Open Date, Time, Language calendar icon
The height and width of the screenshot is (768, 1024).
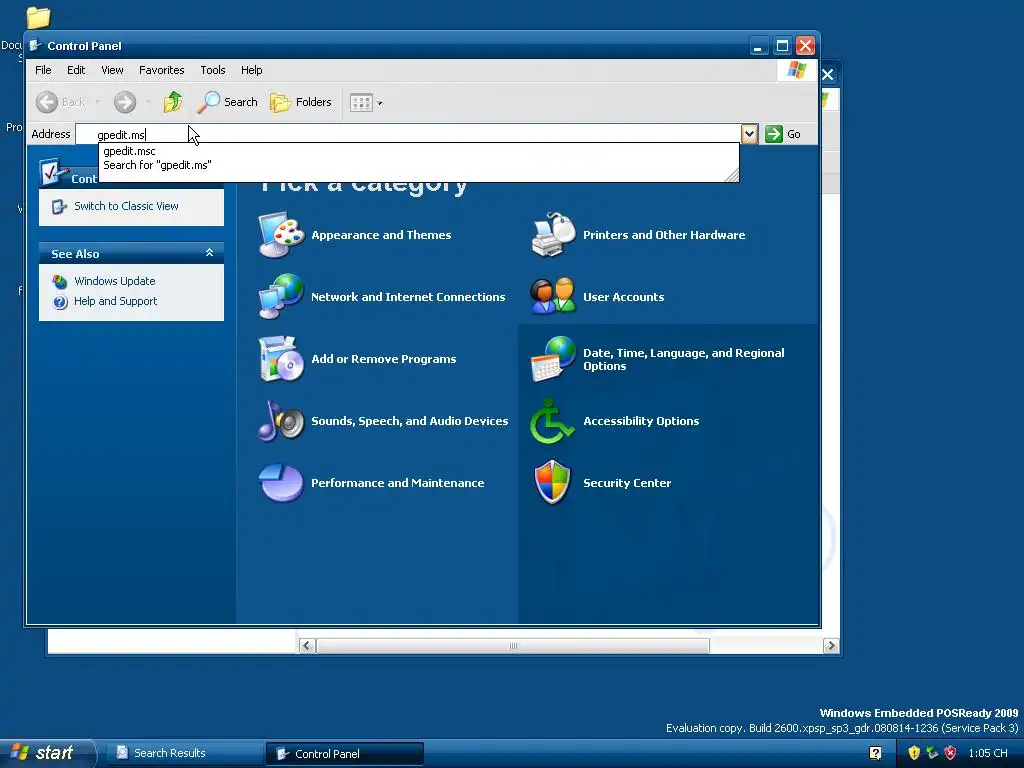(x=553, y=359)
